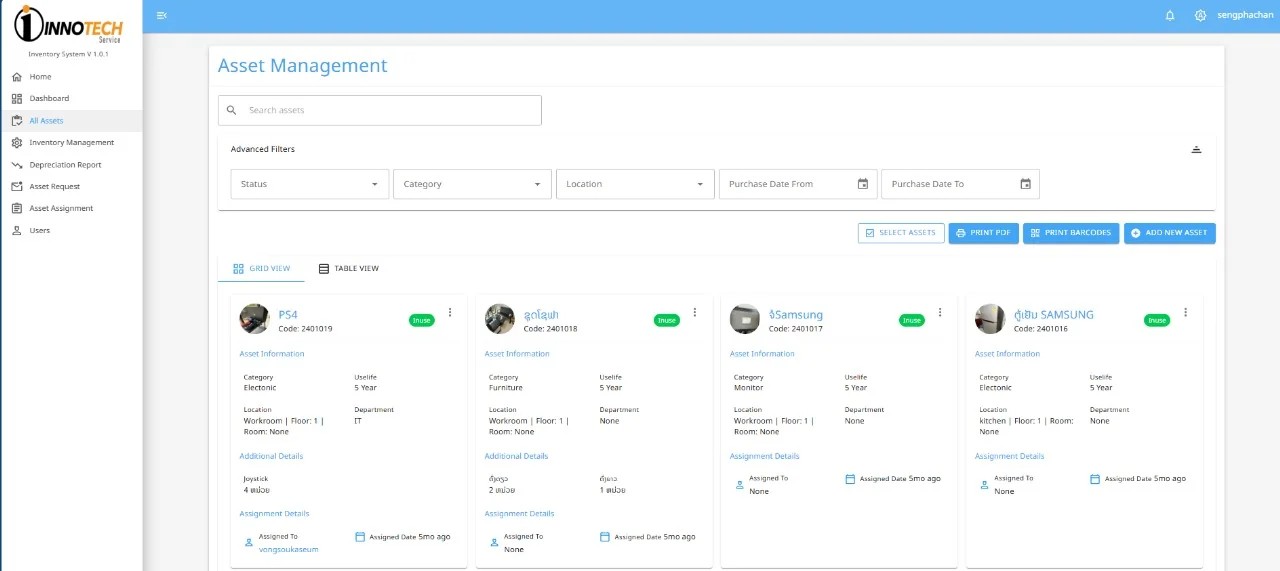This screenshot has width=1280, height=571.
Task: Open settings gear icon in top bar
Action: point(1200,15)
